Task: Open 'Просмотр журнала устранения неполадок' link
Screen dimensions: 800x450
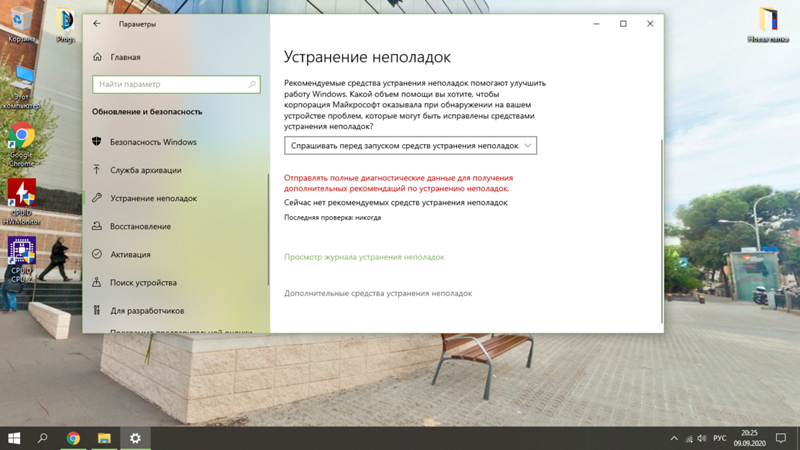Action: 364,257
